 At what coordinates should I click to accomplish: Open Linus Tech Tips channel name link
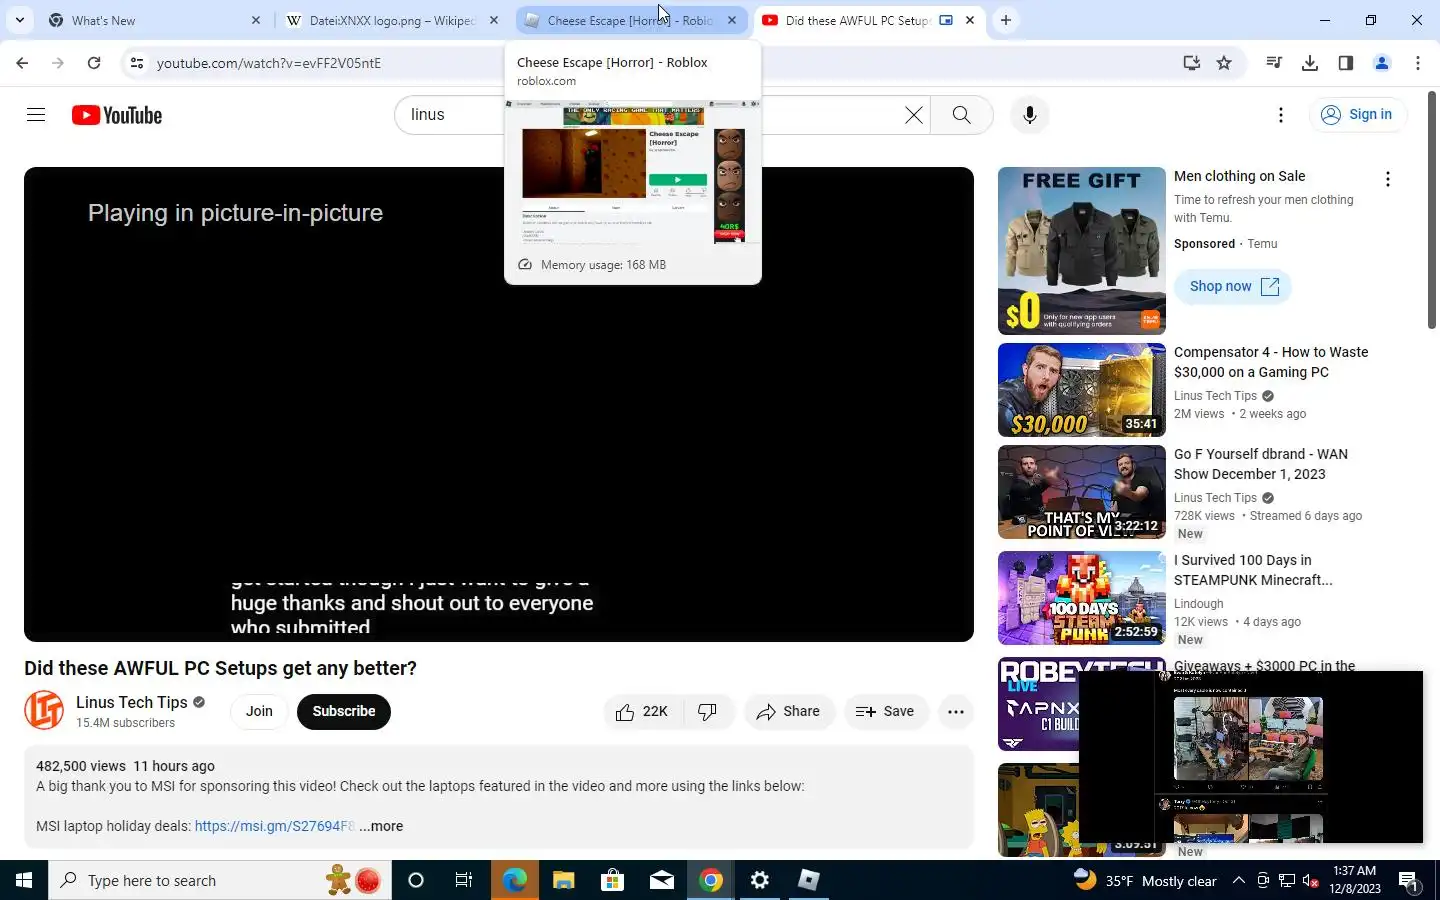132,702
